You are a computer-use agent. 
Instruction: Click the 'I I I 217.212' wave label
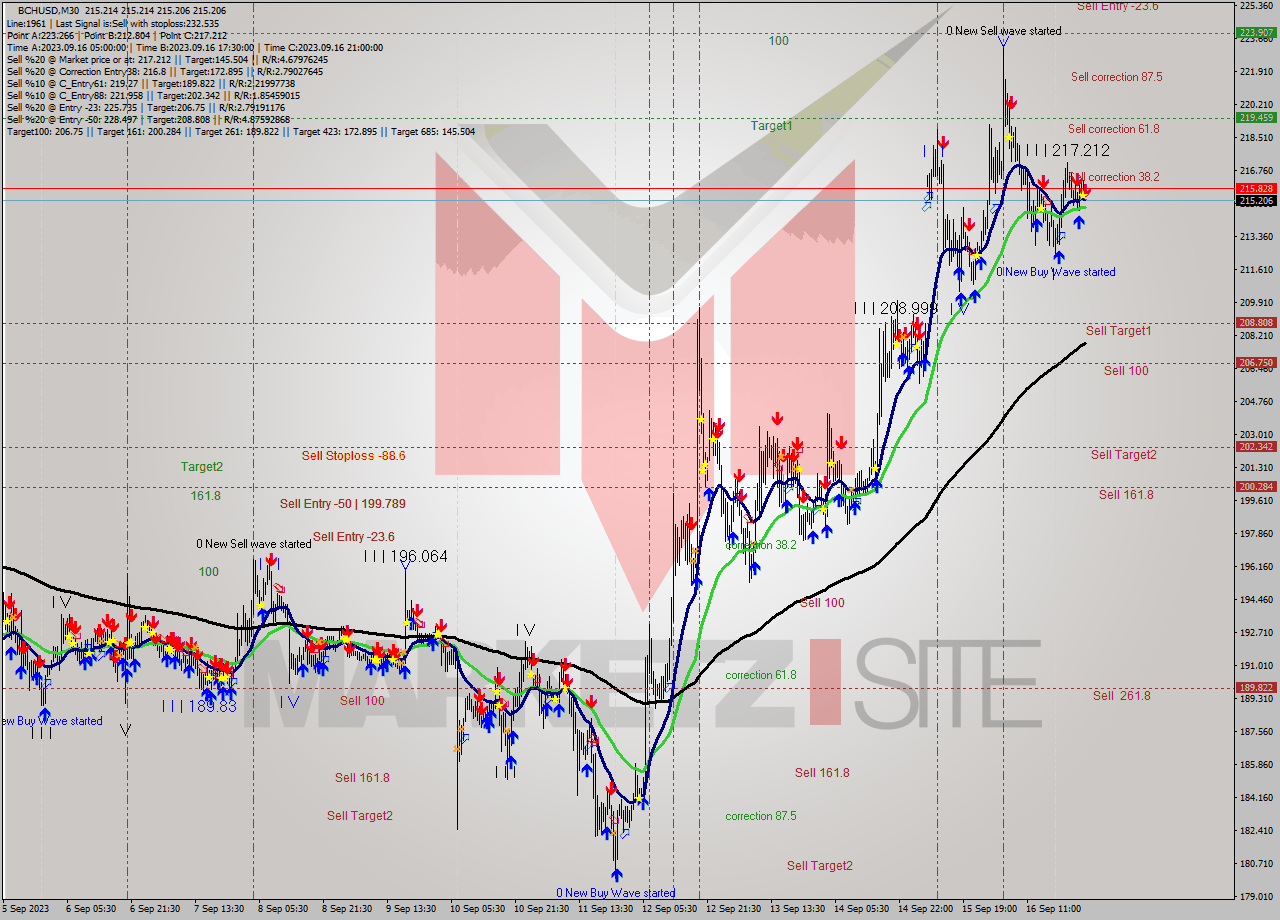point(1069,150)
